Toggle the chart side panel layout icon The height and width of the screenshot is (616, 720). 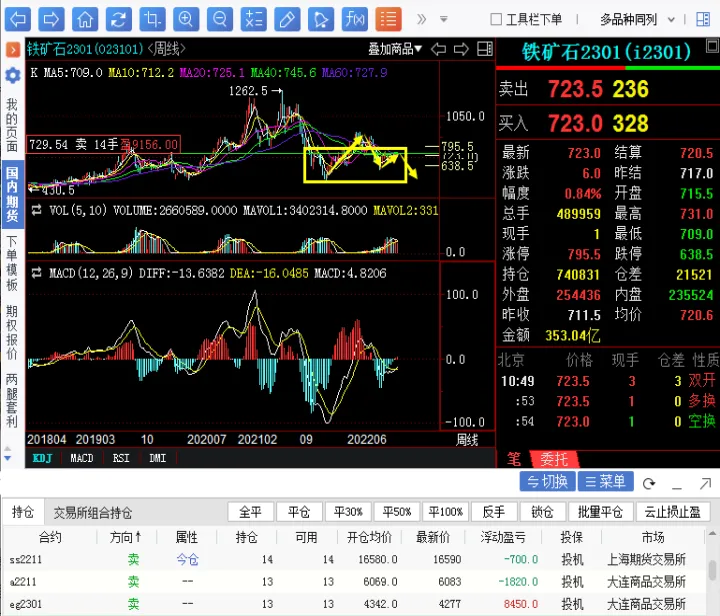coord(485,49)
